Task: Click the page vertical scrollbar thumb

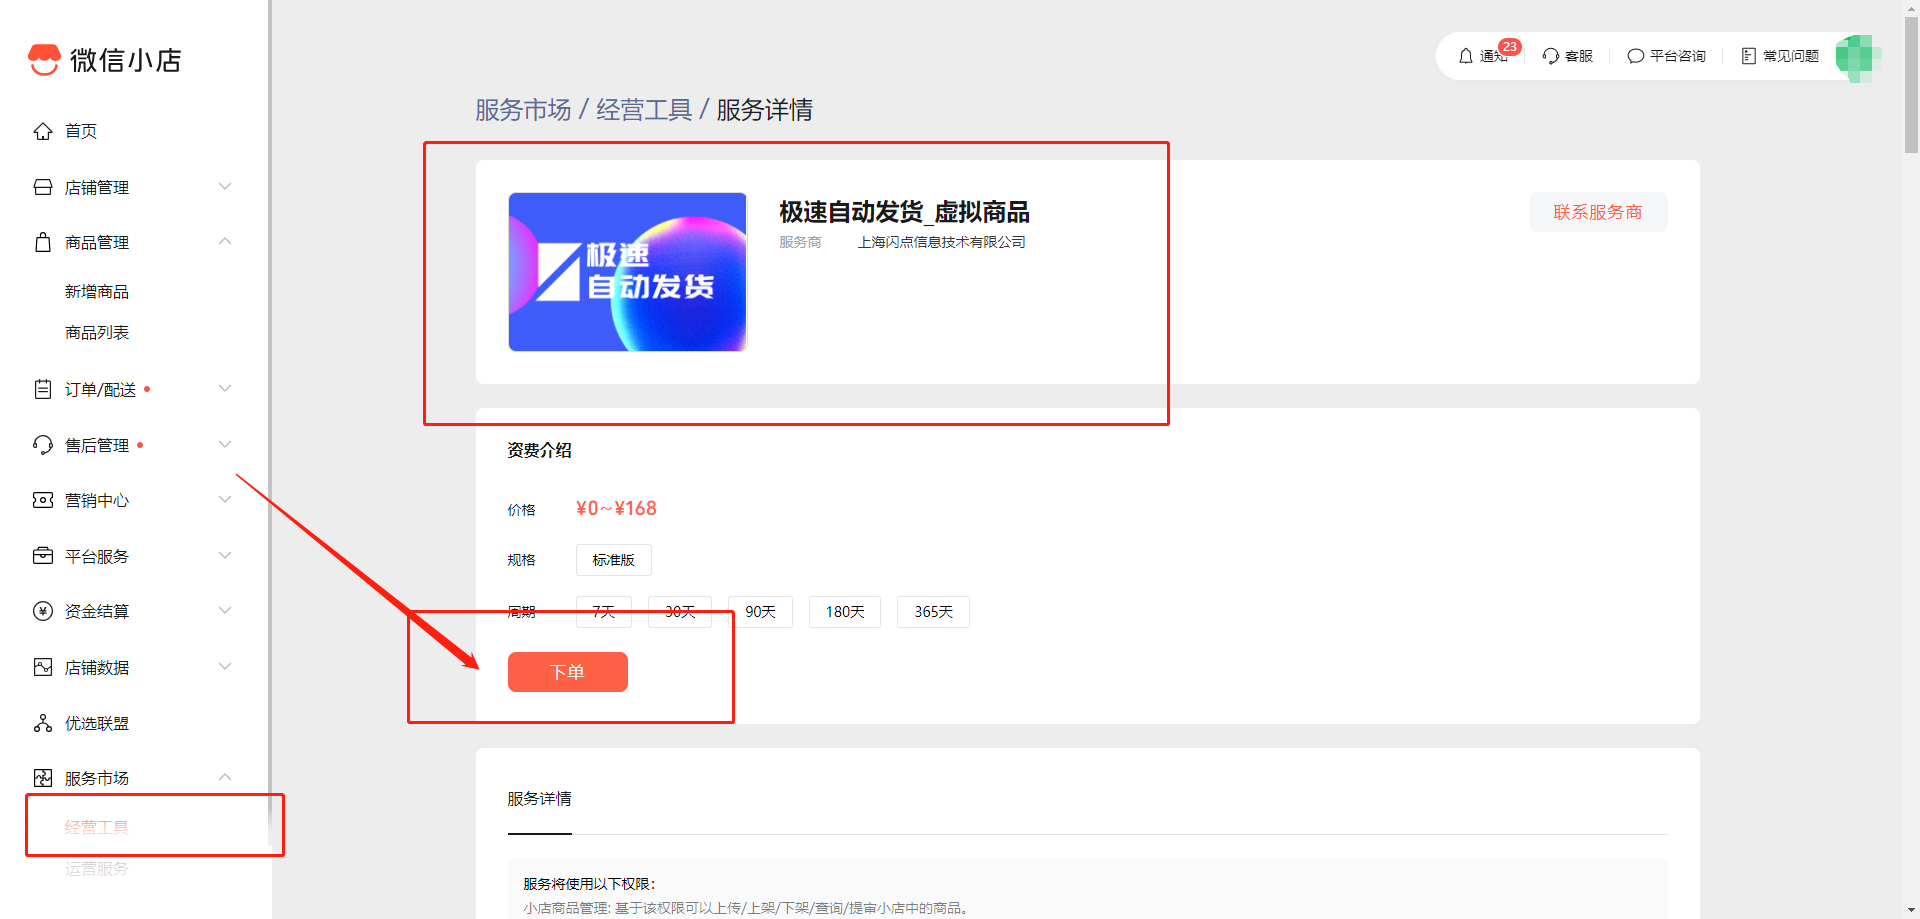Action: (1911, 85)
